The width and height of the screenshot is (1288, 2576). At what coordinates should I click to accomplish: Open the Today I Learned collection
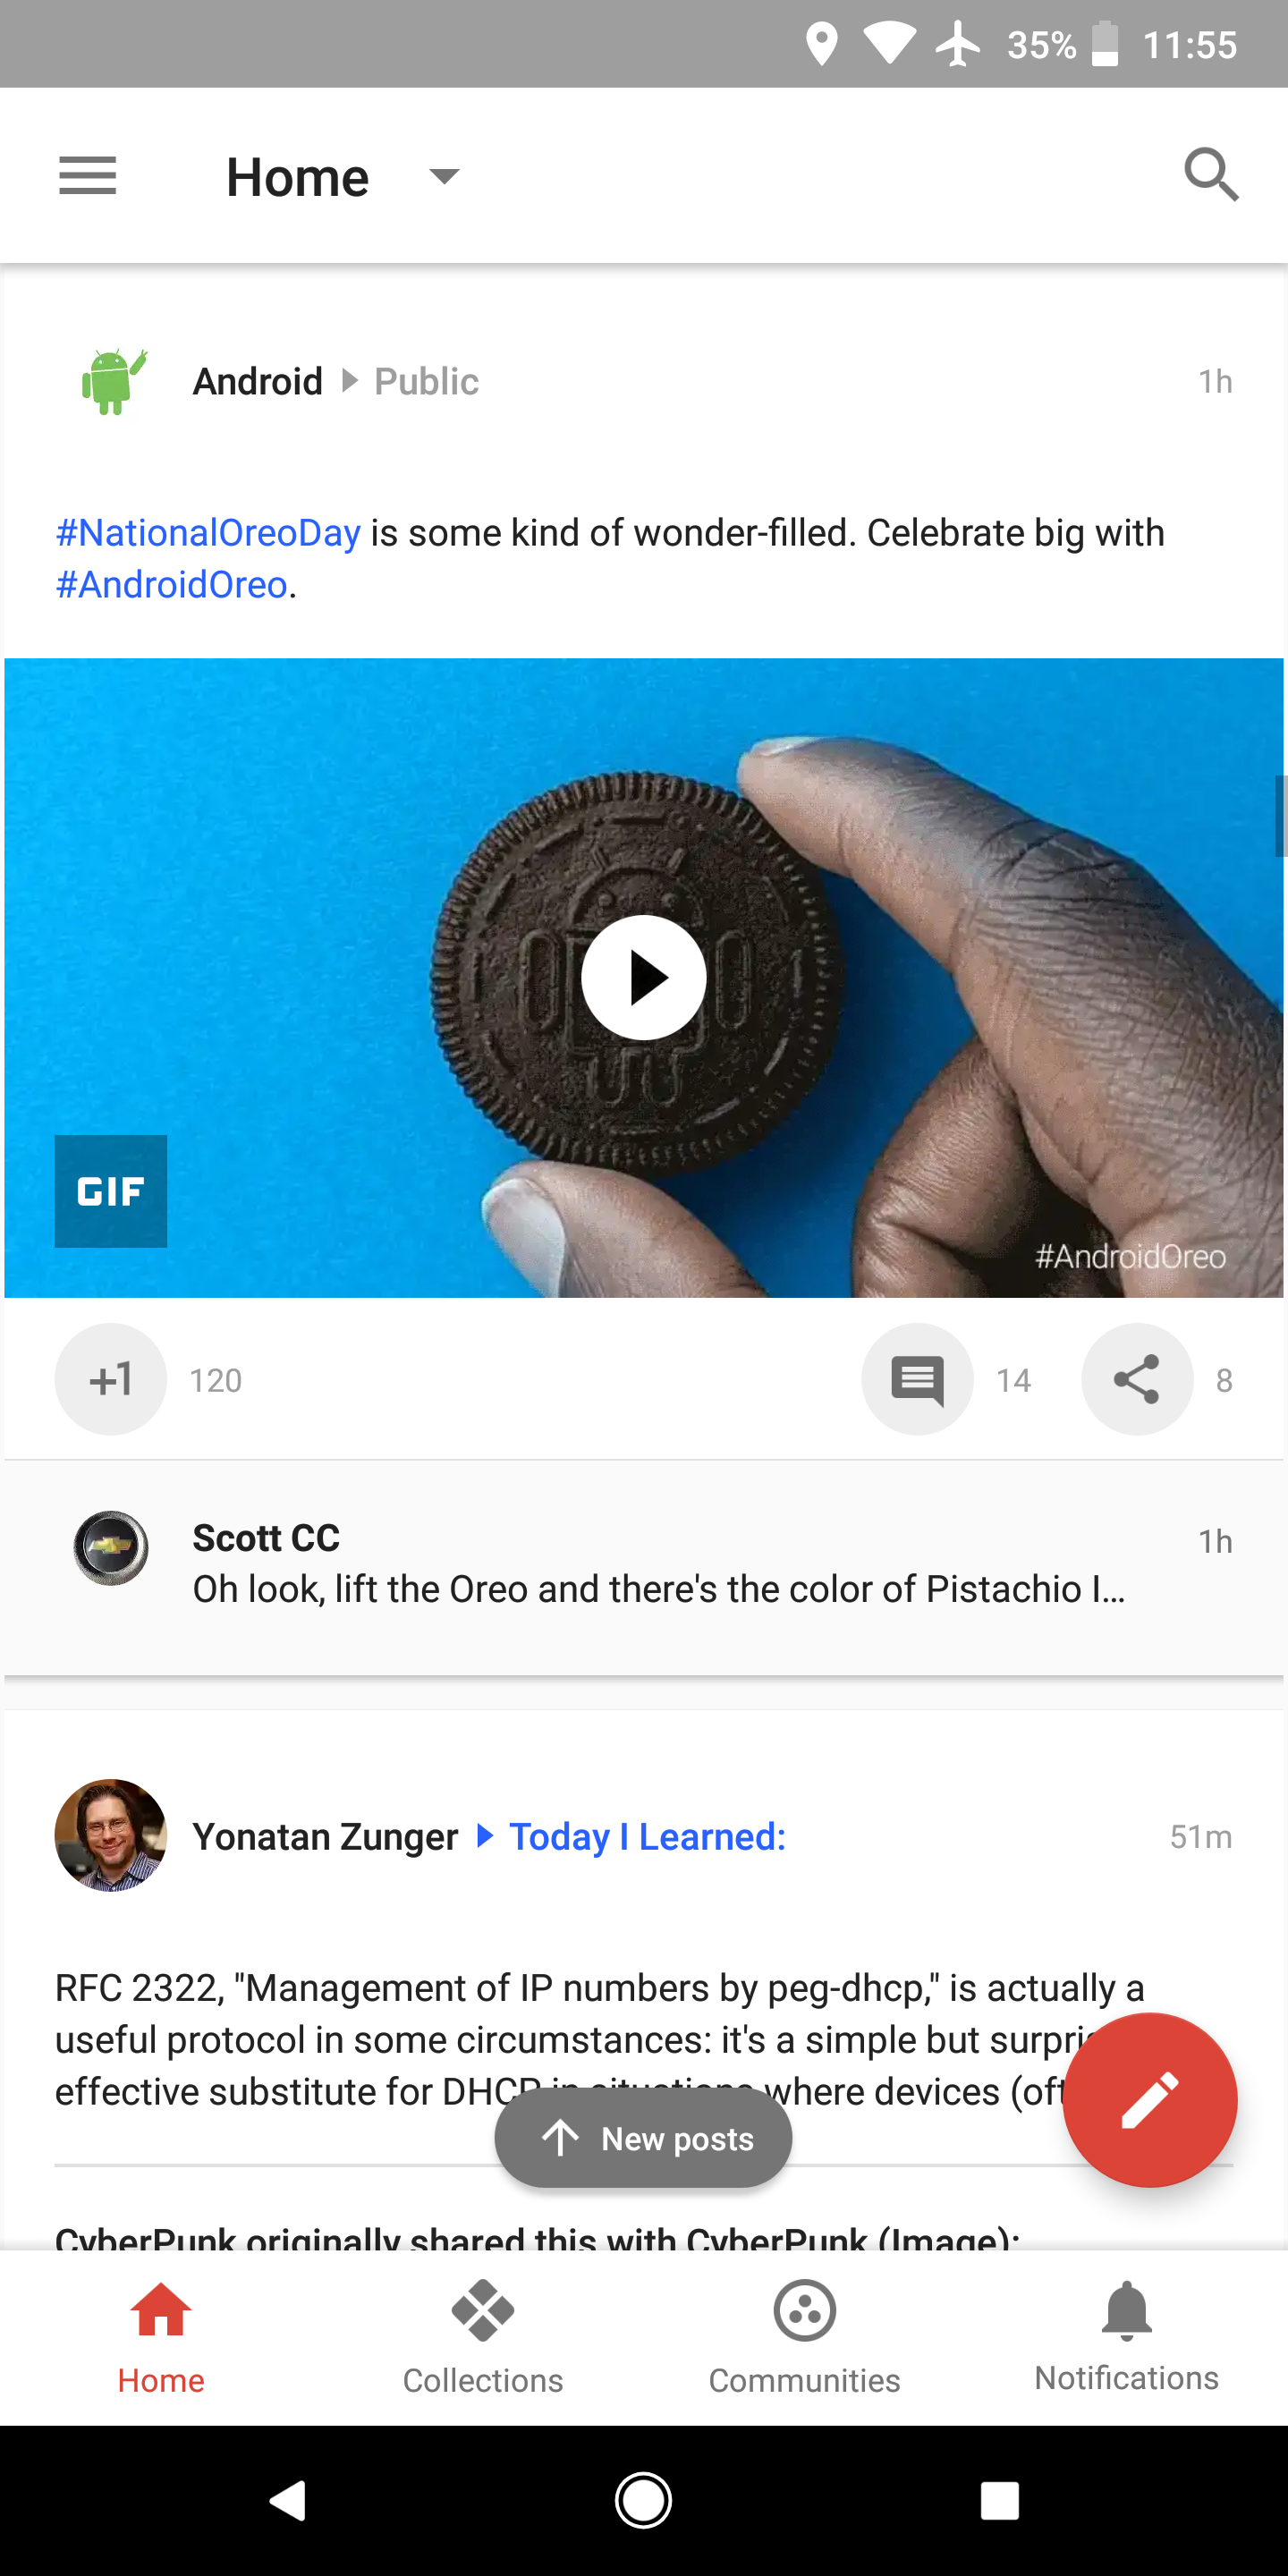coord(646,1836)
